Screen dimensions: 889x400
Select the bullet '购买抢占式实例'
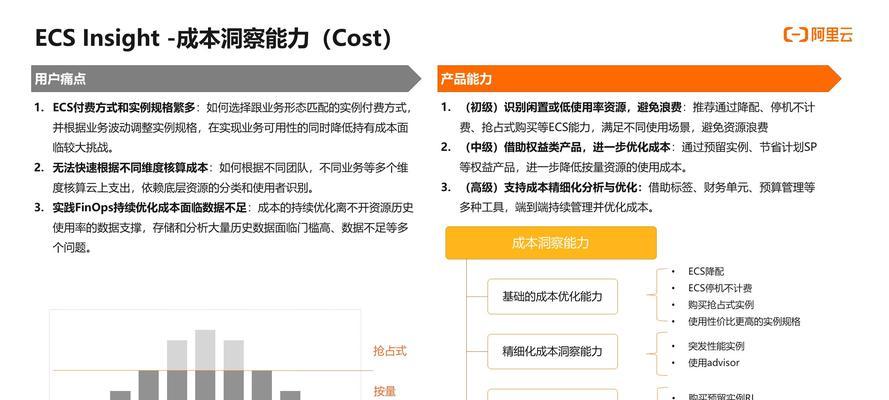721,305
